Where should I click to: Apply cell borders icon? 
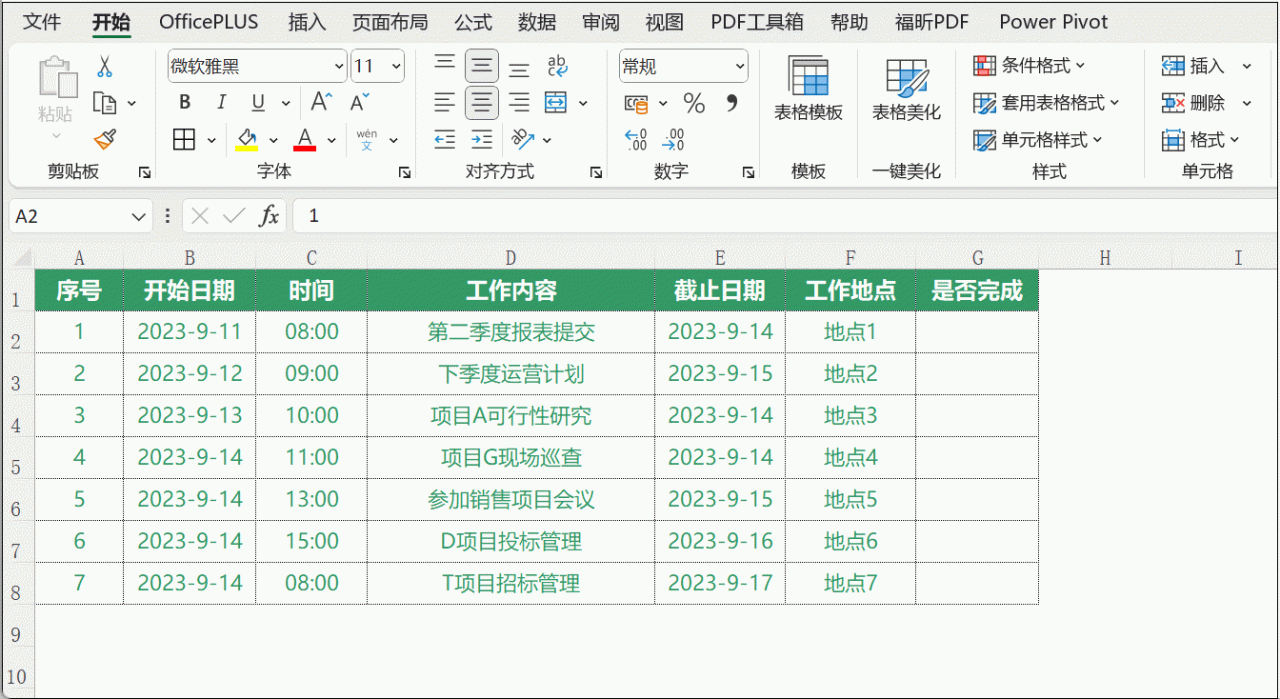tap(184, 139)
